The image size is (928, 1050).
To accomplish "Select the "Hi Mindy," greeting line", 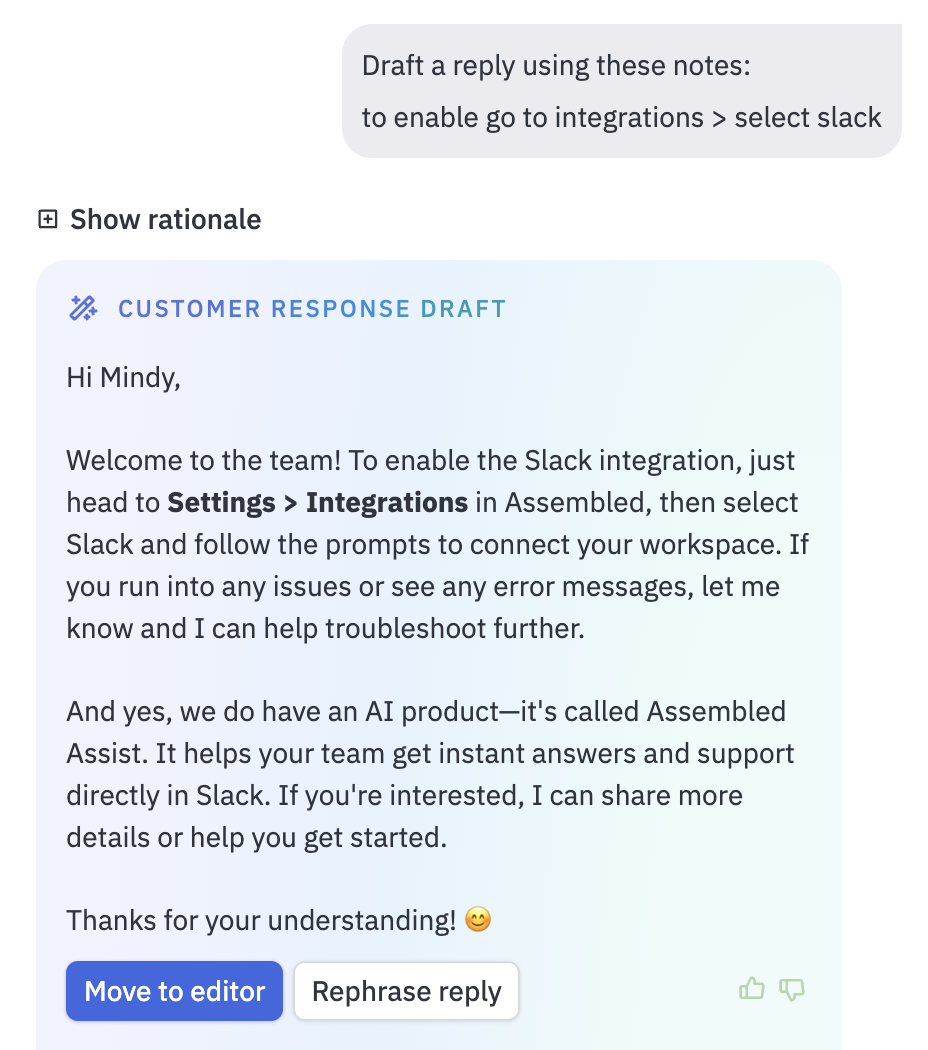I will tap(123, 378).
